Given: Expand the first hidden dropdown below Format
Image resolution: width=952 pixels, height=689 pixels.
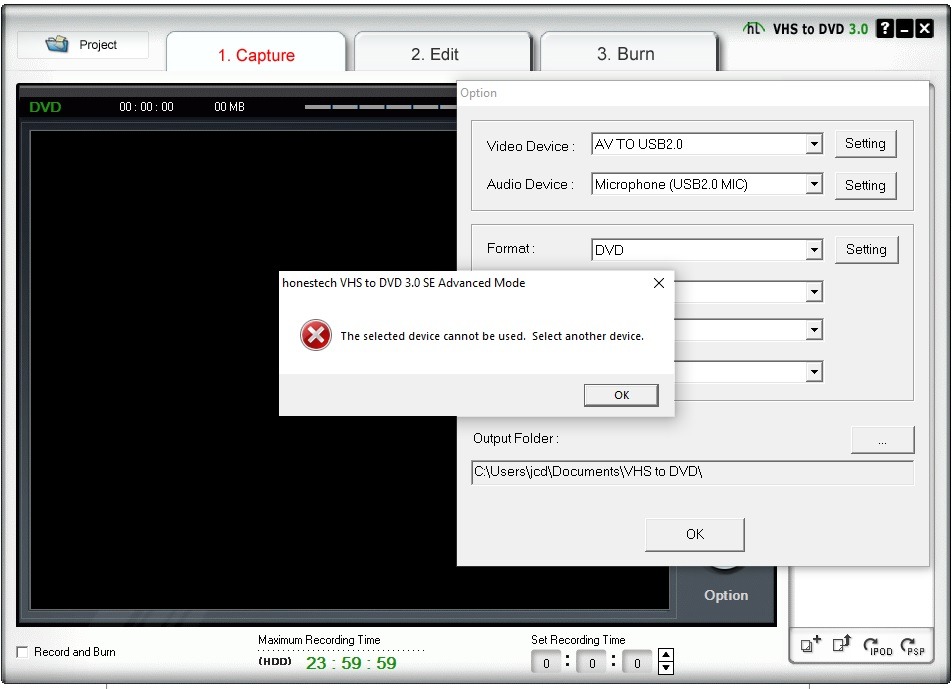Looking at the screenshot, I should coord(814,292).
